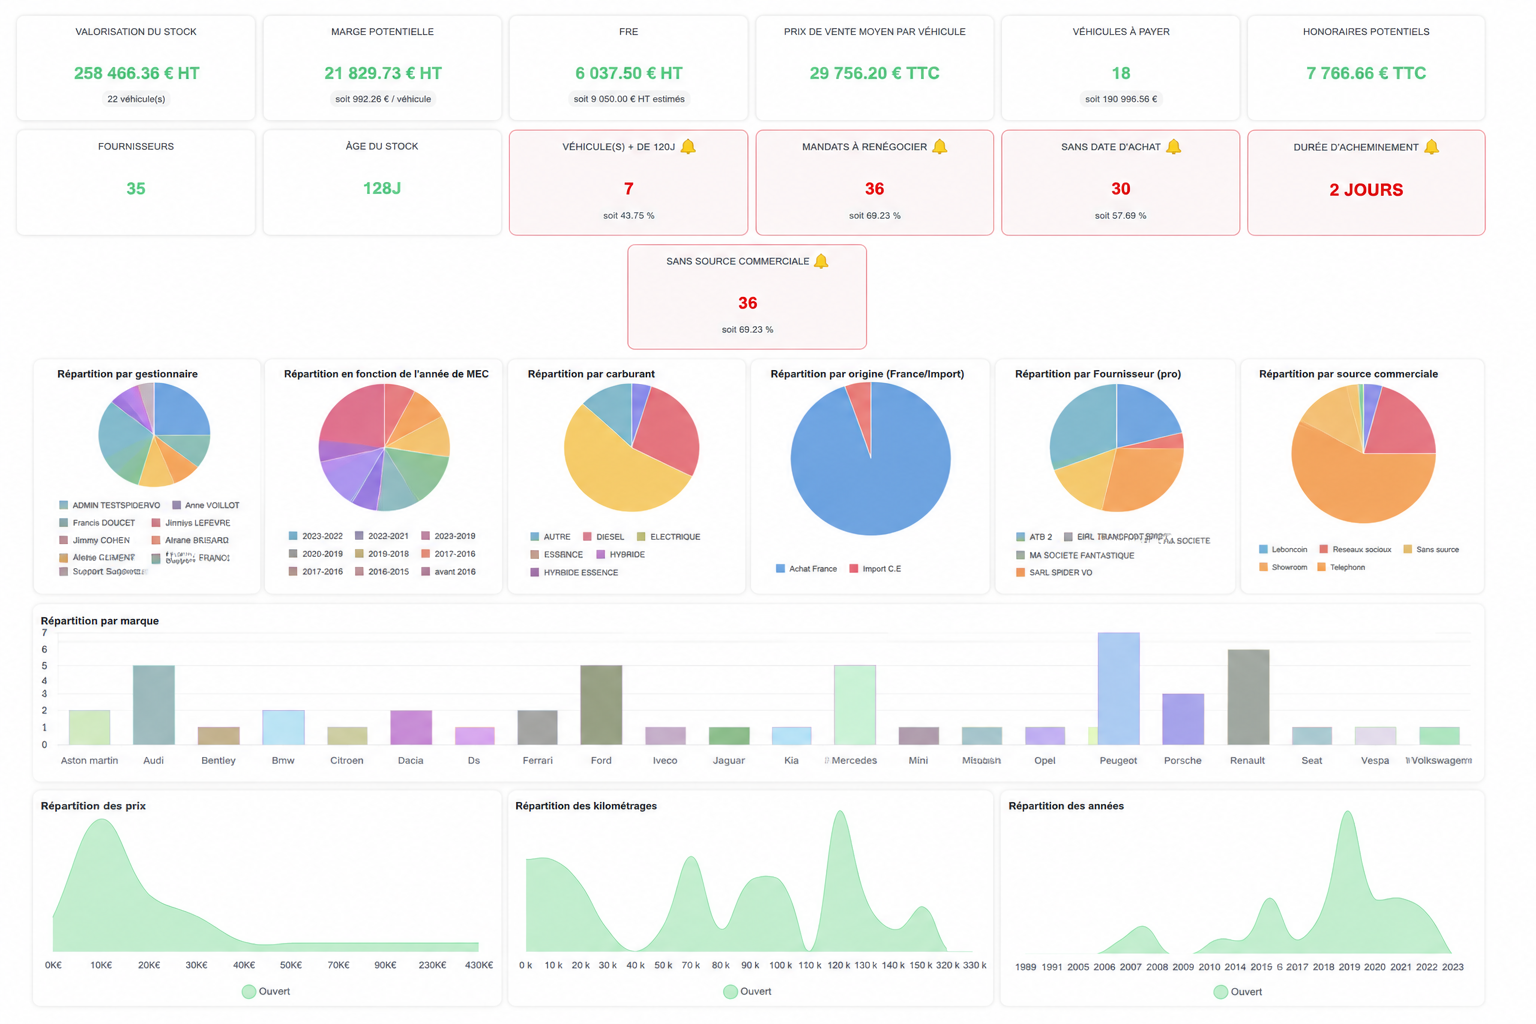Screen dimensions: 1536x1024
Task: Toggle Ouvert legend under Répartition des kilométrages
Action: pyautogui.click(x=747, y=991)
